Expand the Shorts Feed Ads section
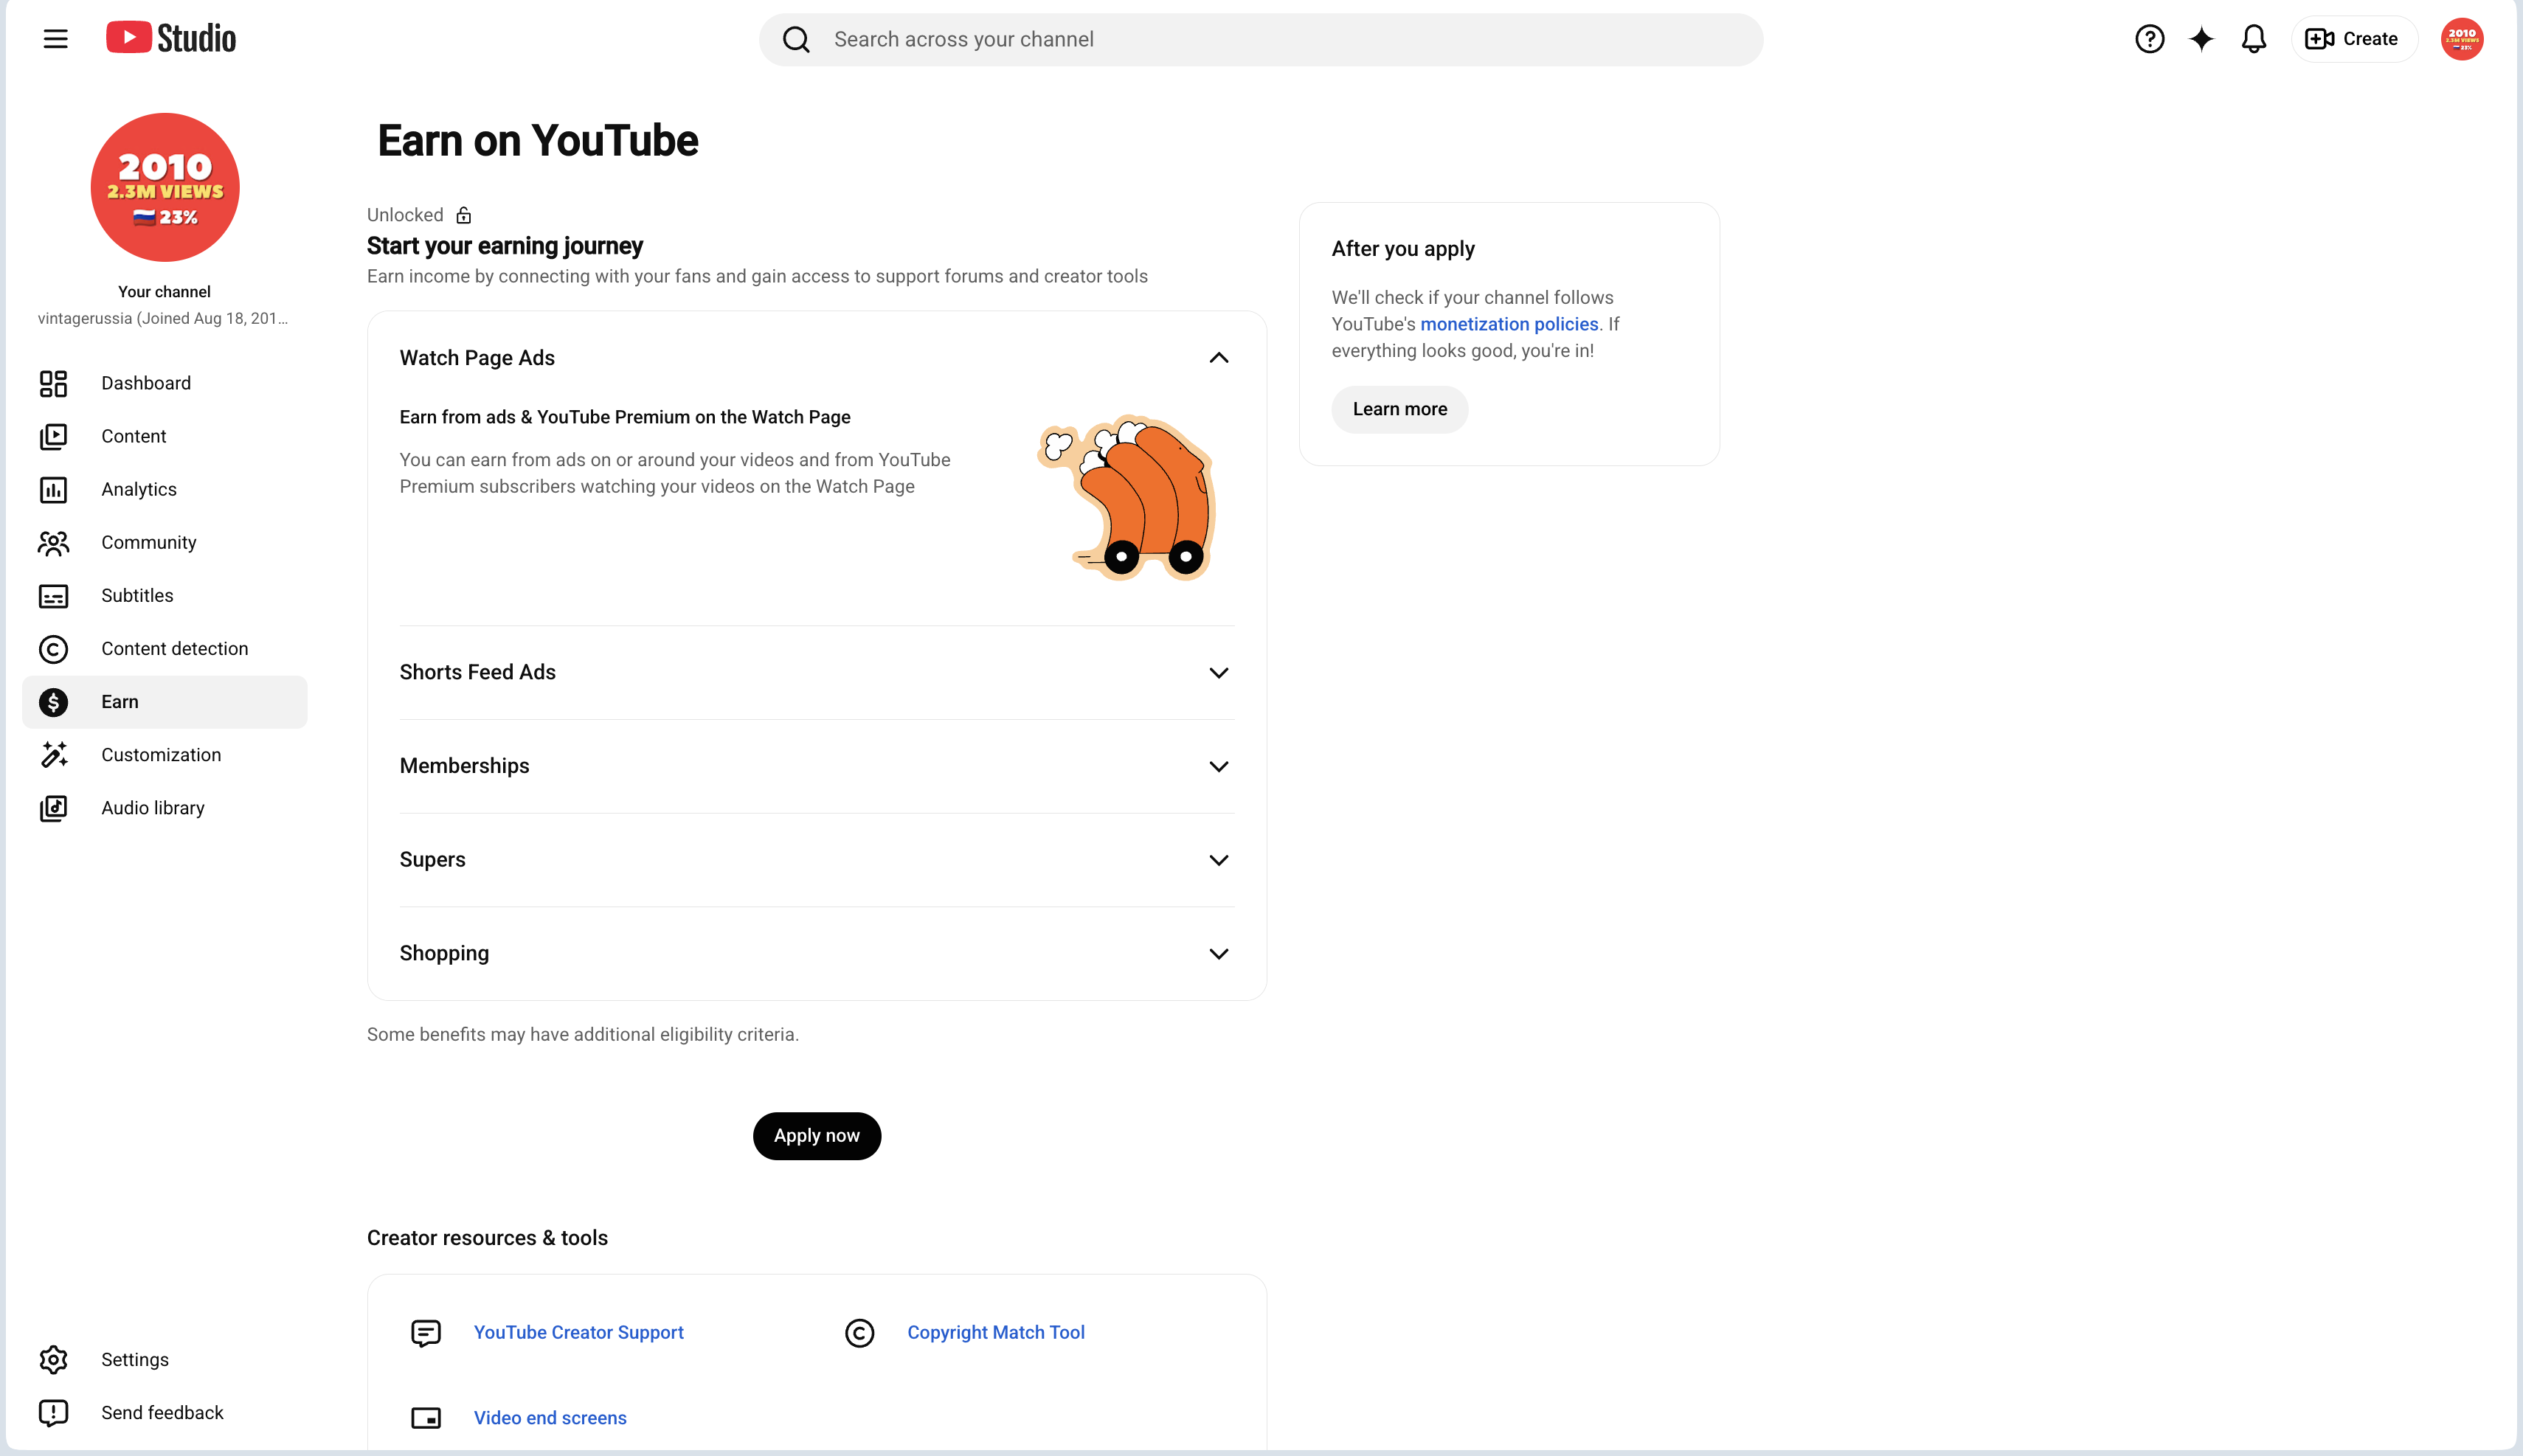The image size is (2523, 1456). 1218,673
